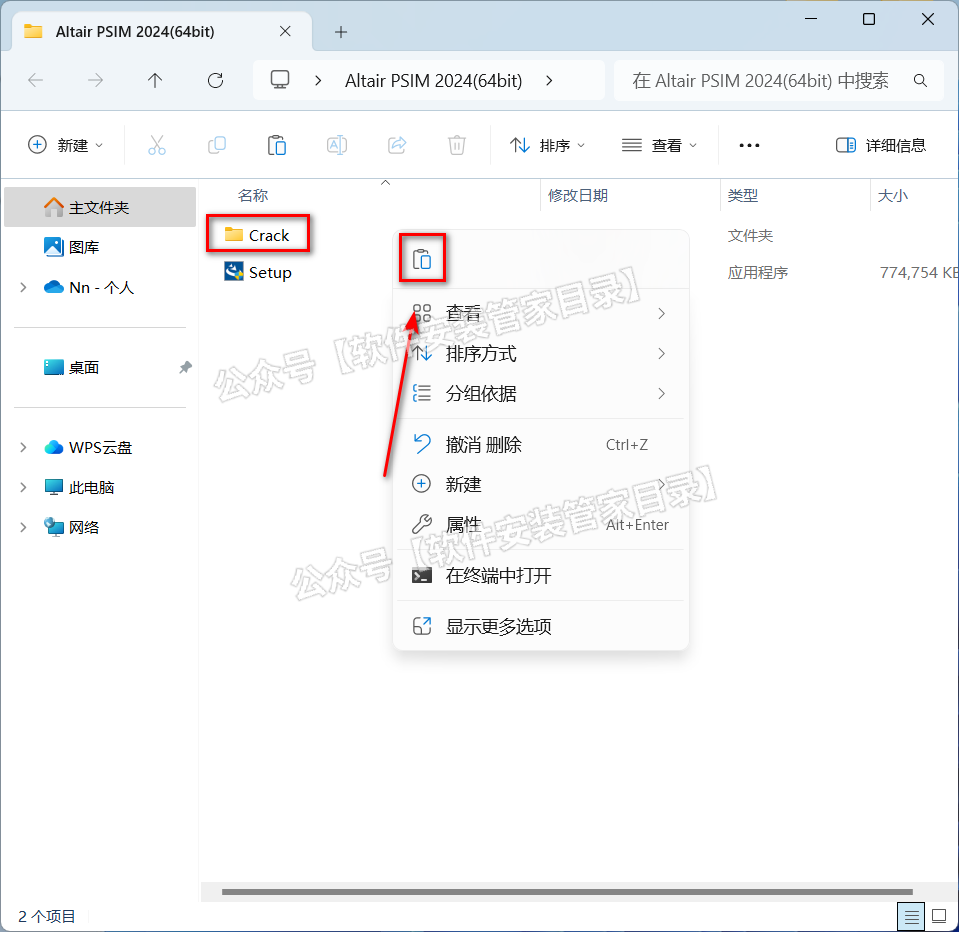
Task: Open 新建 in the context menu
Action: pyautogui.click(x=541, y=484)
